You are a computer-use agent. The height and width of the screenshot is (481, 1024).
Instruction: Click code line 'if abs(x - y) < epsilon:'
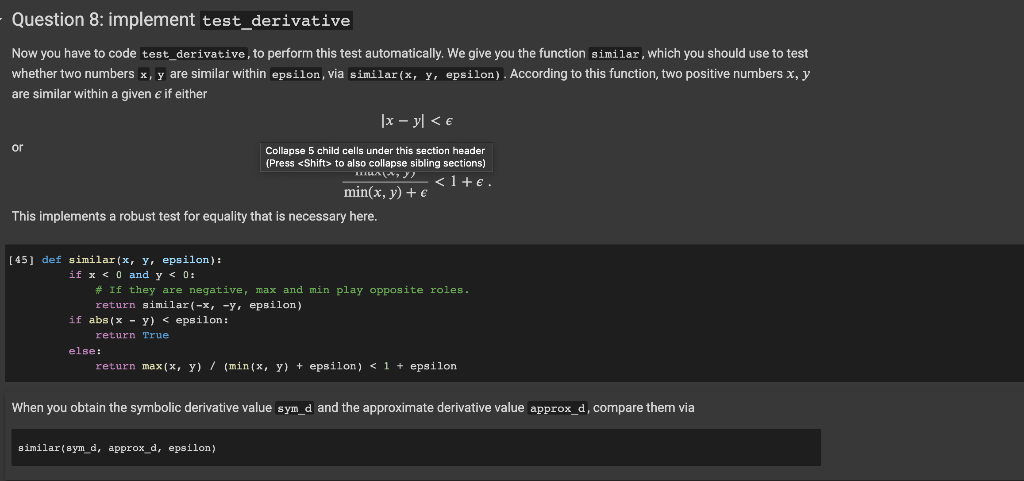[x=149, y=320]
